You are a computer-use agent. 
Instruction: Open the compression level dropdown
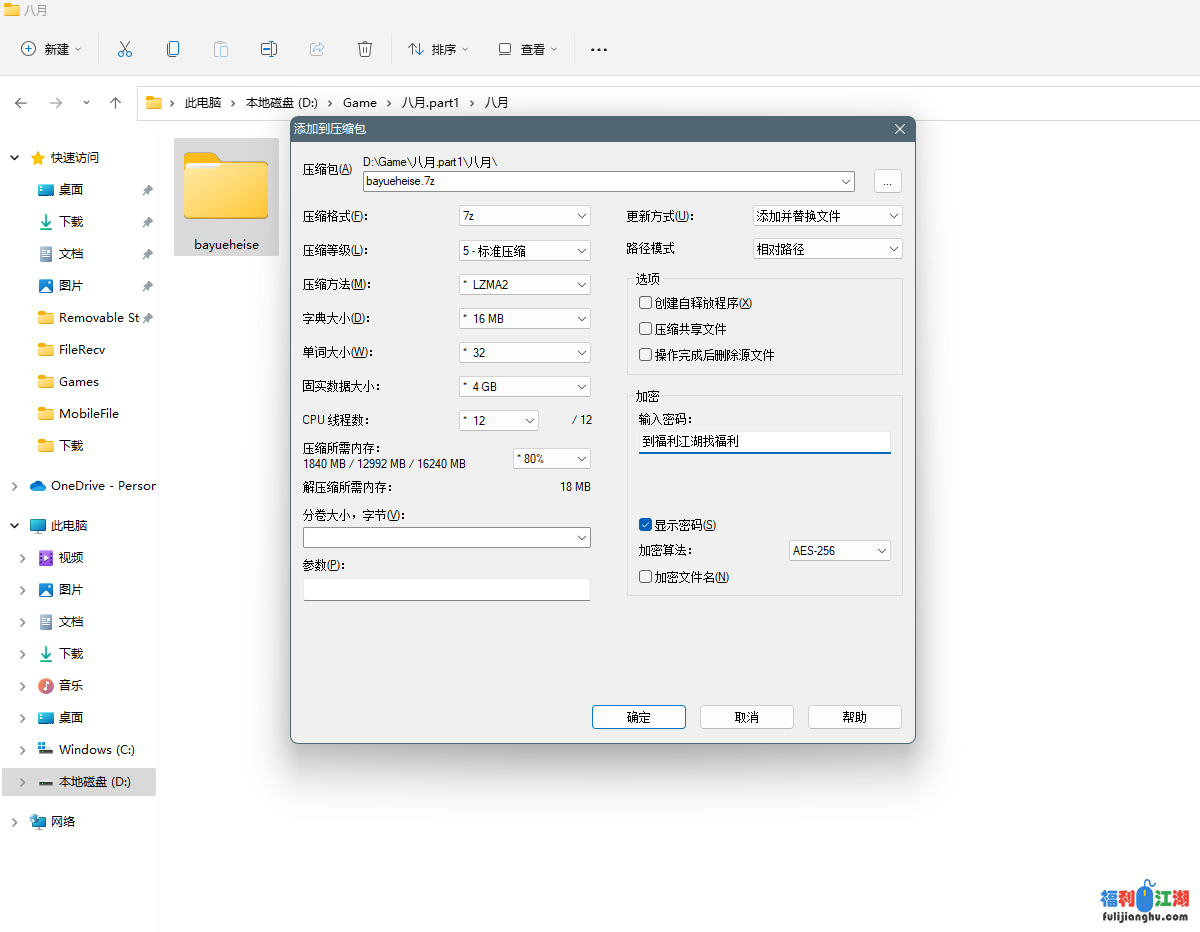coord(525,250)
